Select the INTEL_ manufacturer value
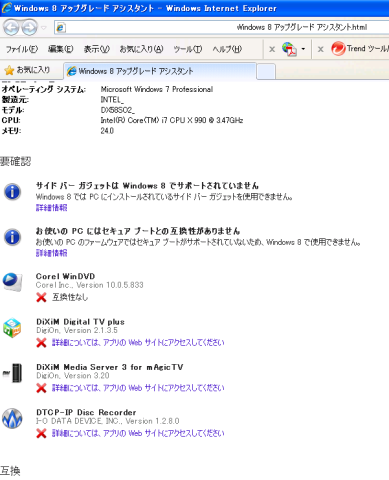This screenshot has height=480, width=389. pos(112,100)
